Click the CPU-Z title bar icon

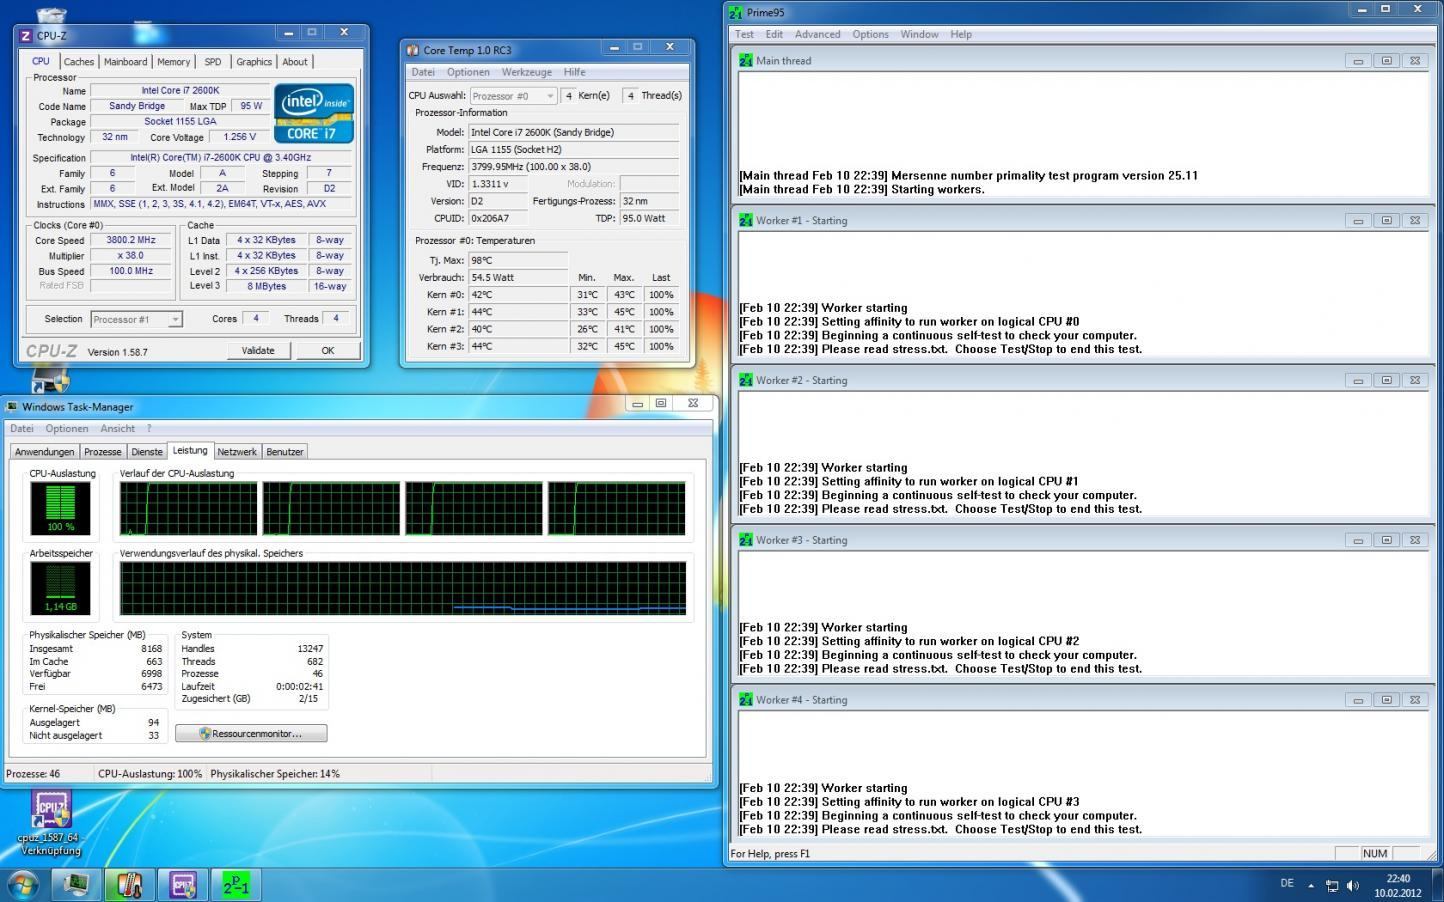27,35
